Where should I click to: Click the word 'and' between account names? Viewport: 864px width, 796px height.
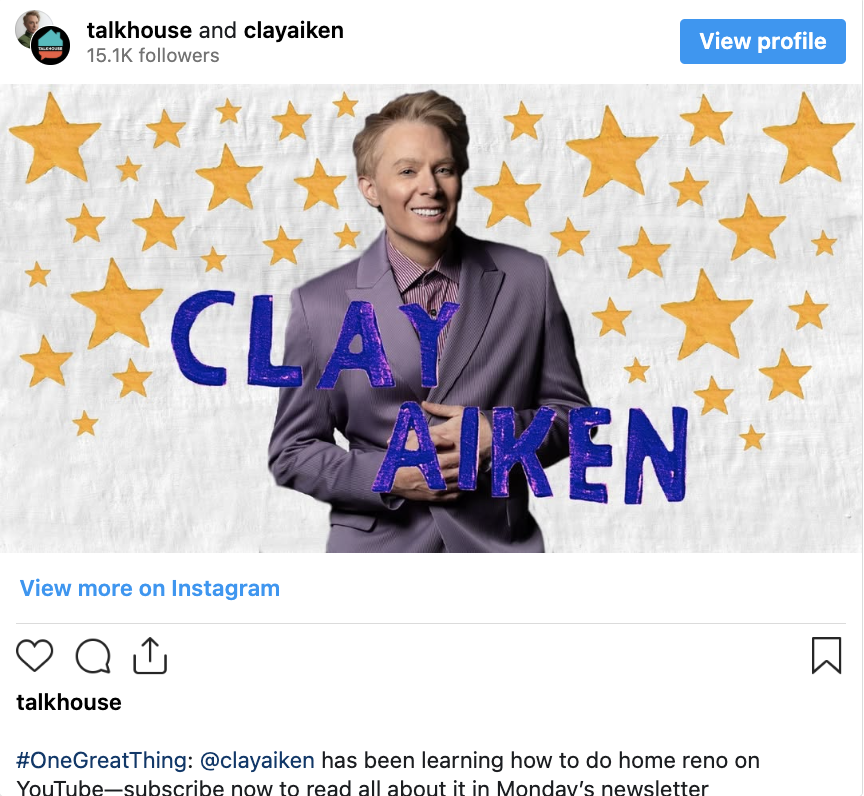(218, 30)
